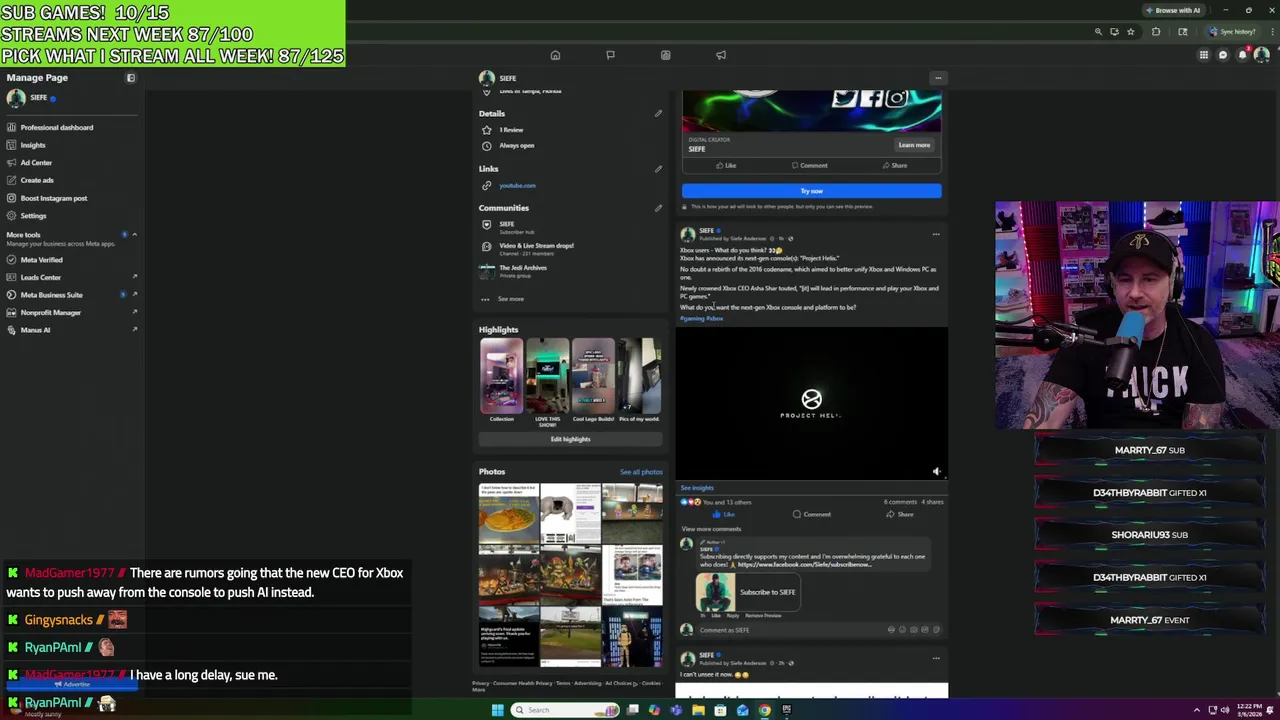The height and width of the screenshot is (720, 1280).
Task: Open the Facebook apps grid menu icon
Action: click(1204, 55)
